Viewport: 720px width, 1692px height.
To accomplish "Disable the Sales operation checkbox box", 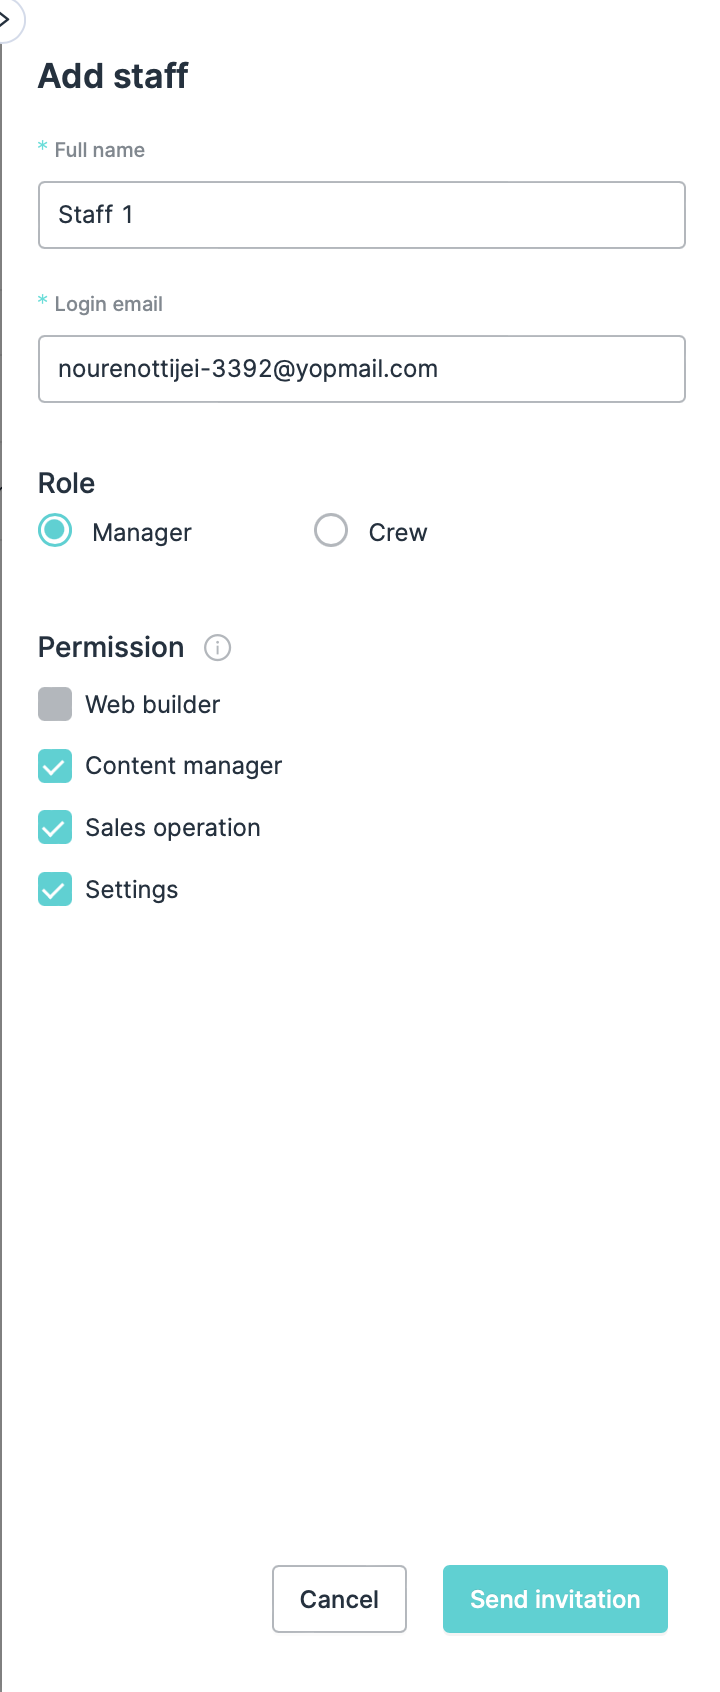I will coord(55,828).
